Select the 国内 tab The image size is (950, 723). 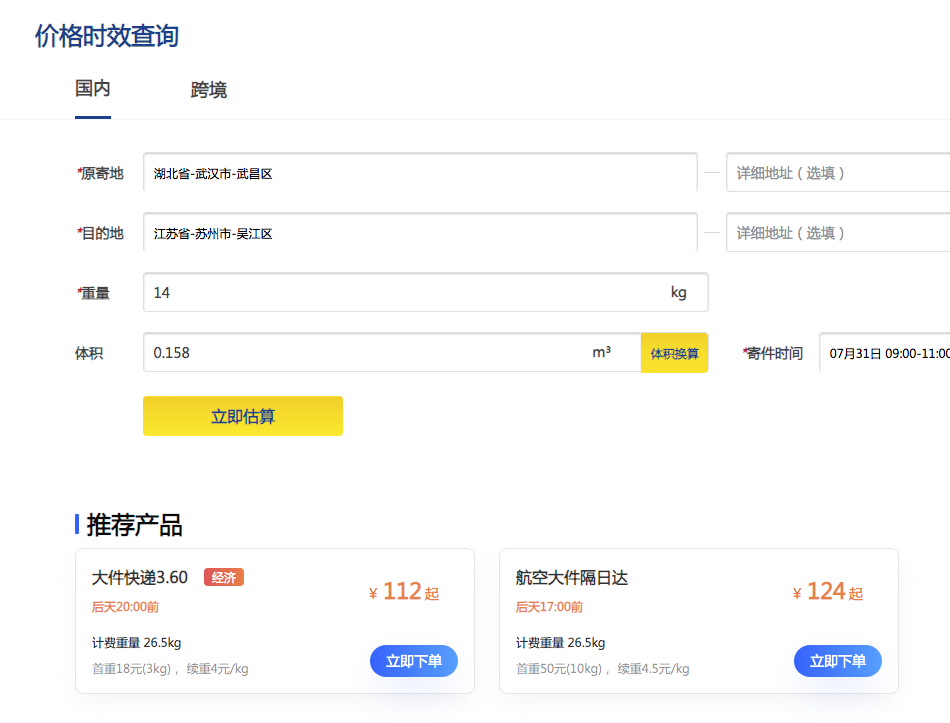click(x=92, y=90)
